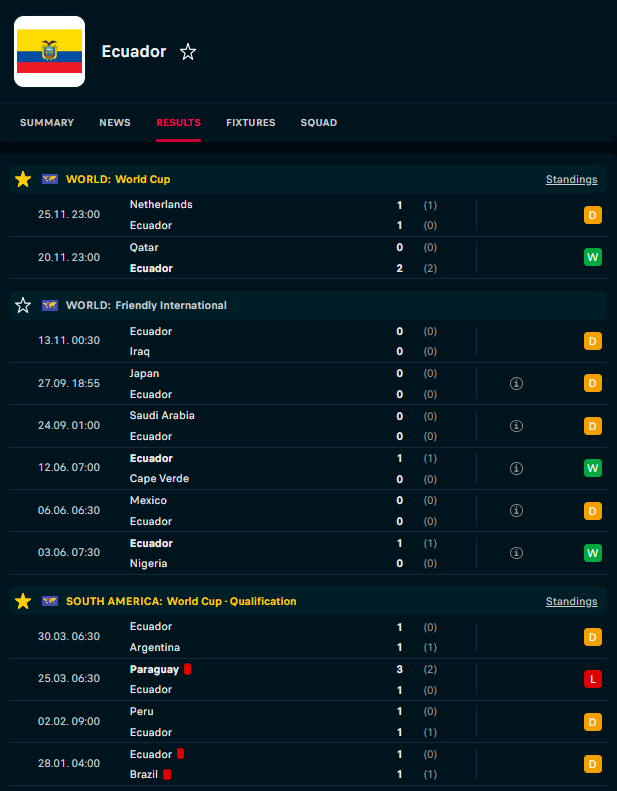Image resolution: width=617 pixels, height=791 pixels.
Task: Click the red L badge for Paraguay match
Action: 592,680
